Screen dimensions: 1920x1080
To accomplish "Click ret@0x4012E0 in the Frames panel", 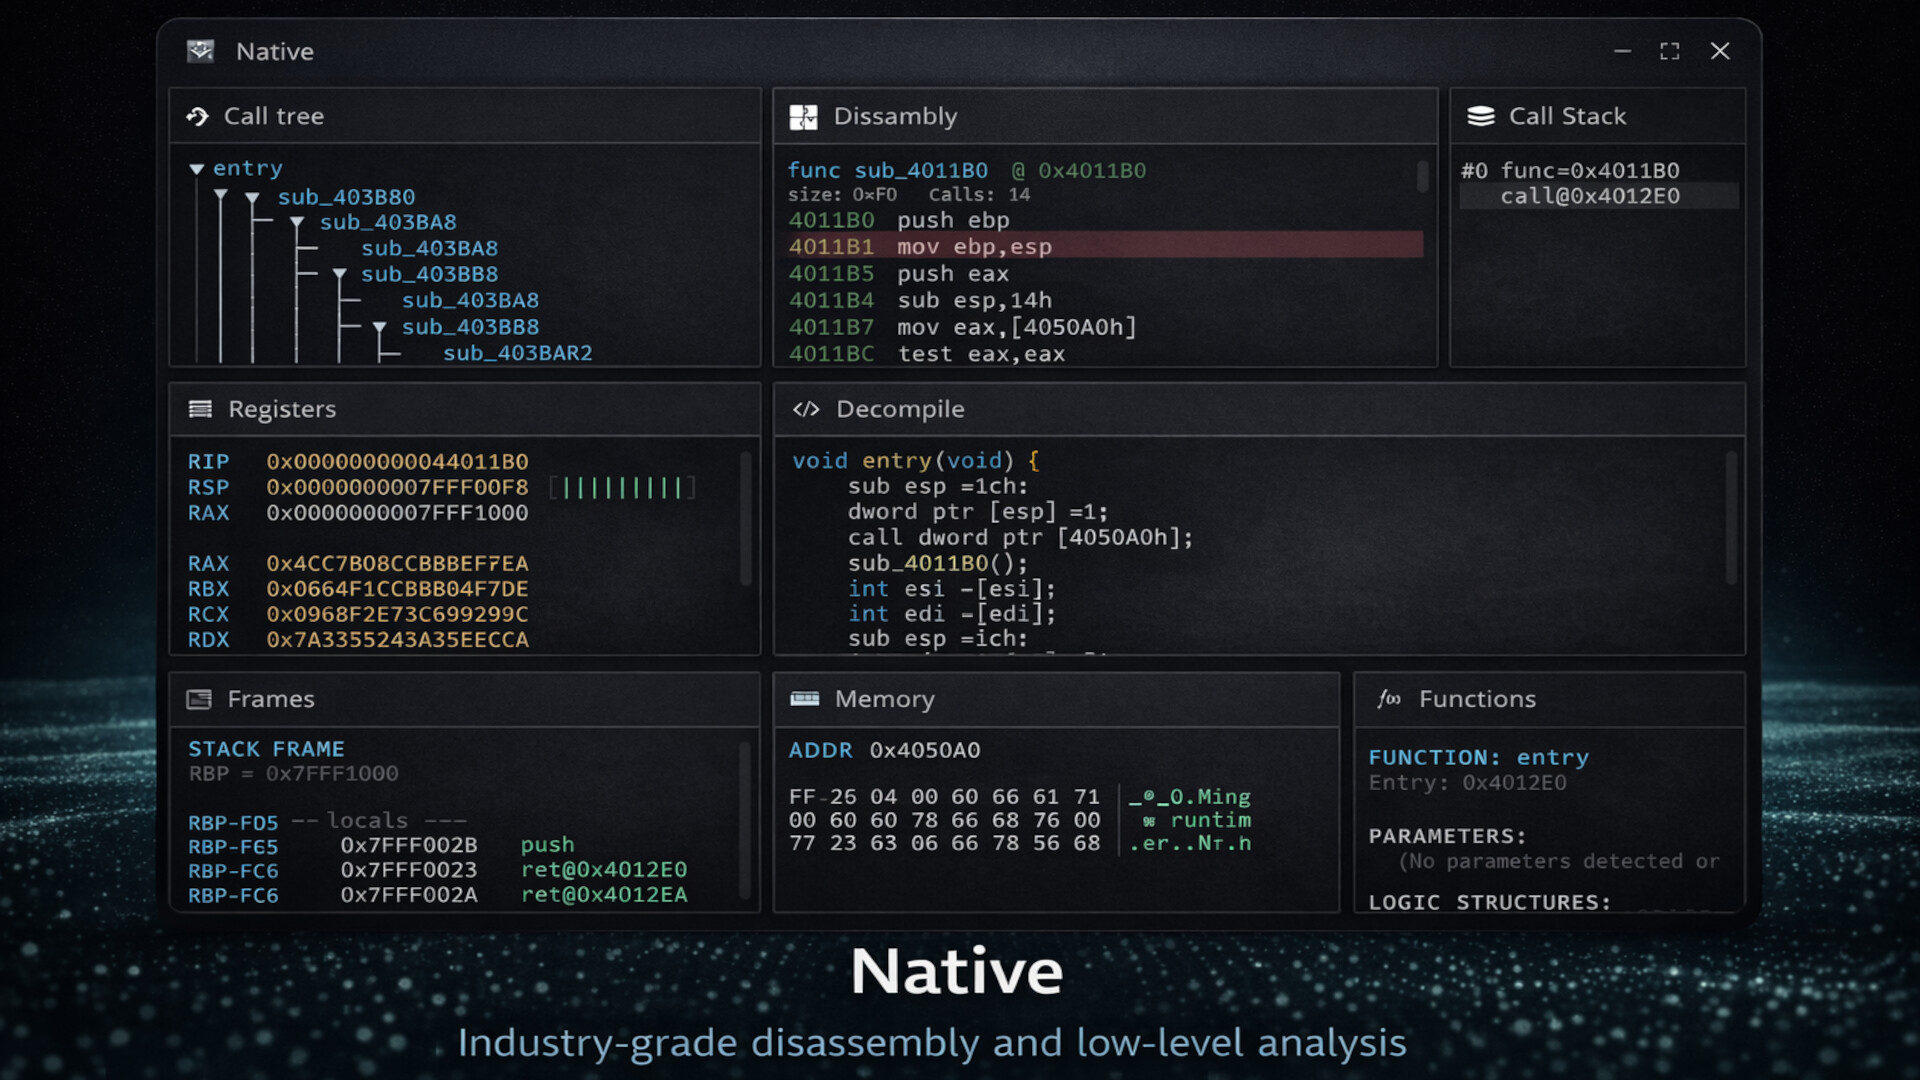I will [602, 870].
